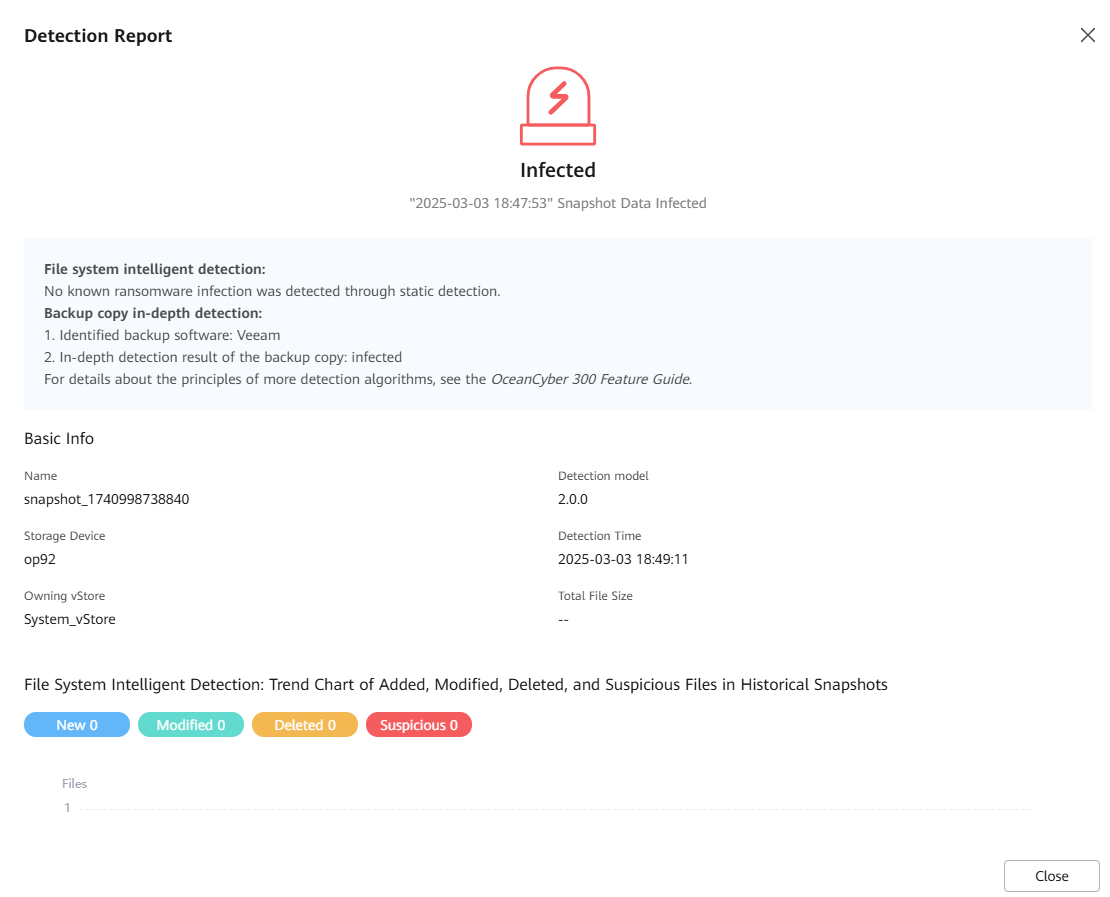This screenshot has height=897, width=1110.
Task: Toggle the Modified 0 legend series
Action: (x=191, y=725)
